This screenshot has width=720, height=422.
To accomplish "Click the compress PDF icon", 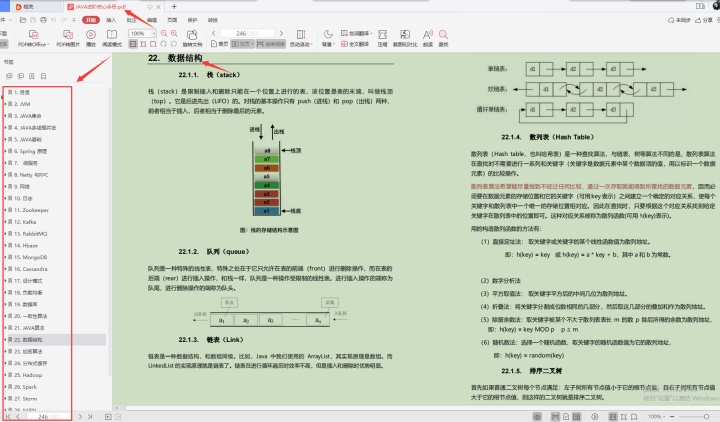I will [382, 34].
